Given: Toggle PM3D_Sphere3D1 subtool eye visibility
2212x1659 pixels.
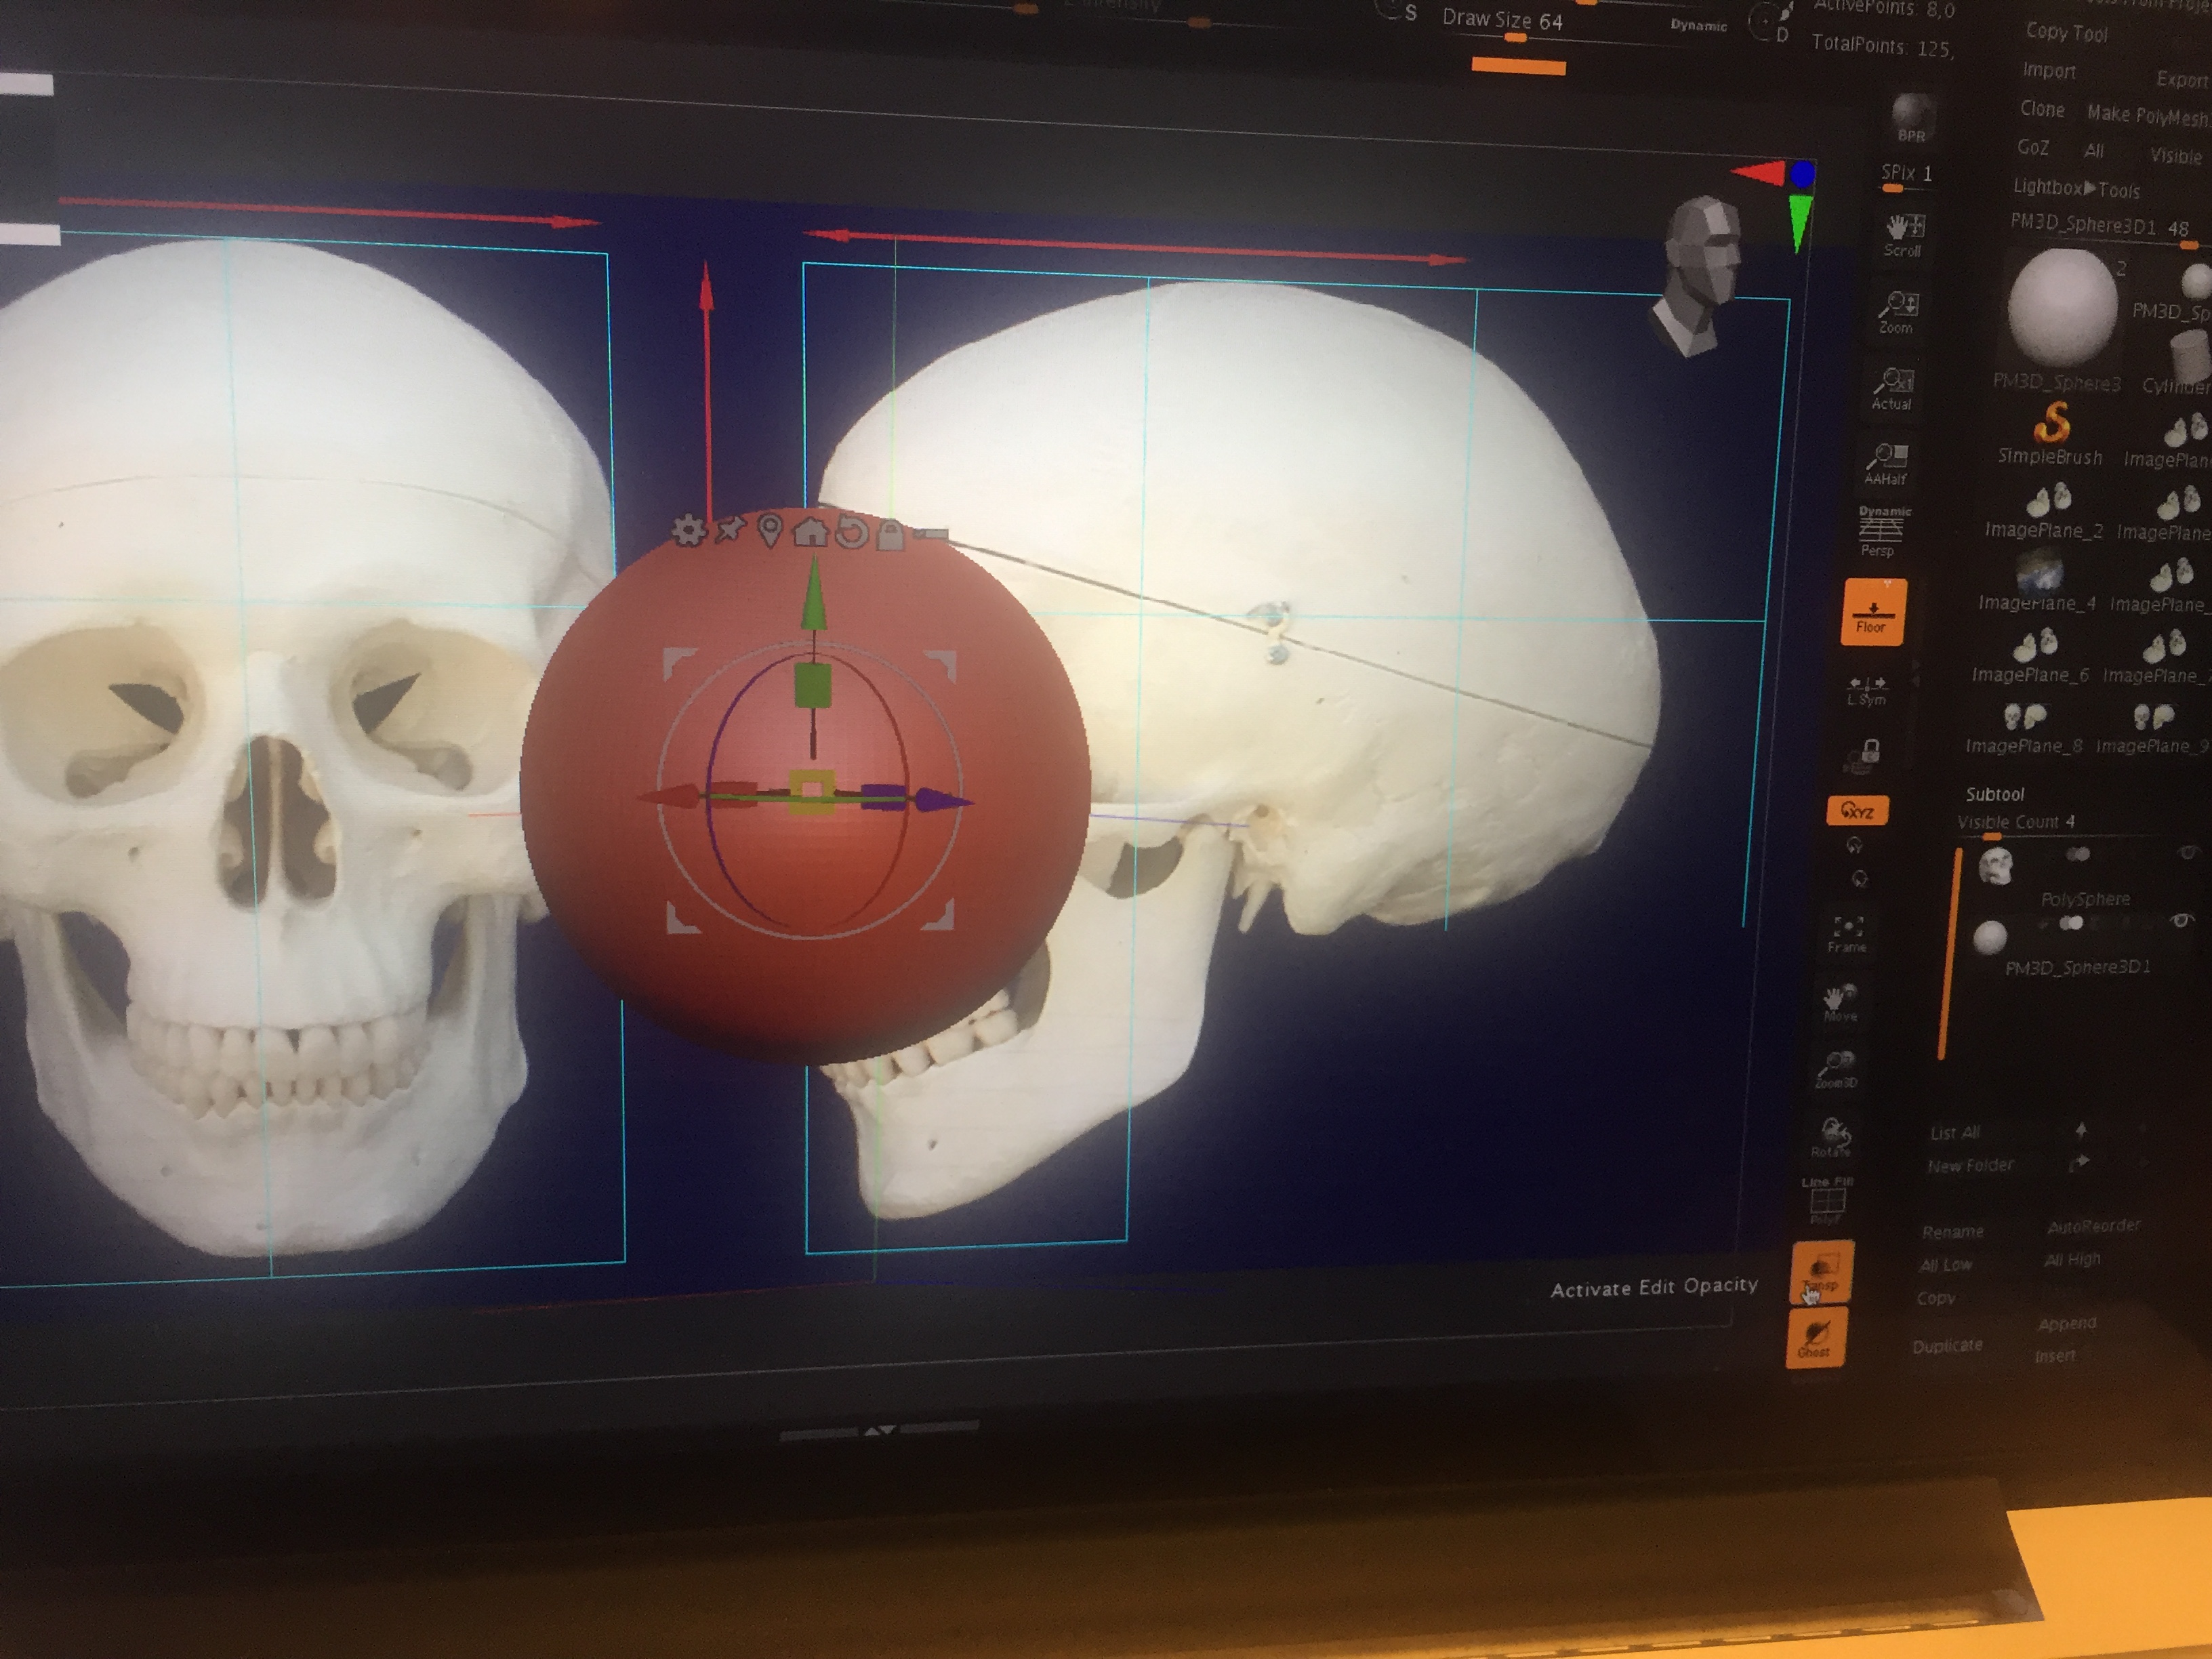Looking at the screenshot, I should click(2181, 920).
